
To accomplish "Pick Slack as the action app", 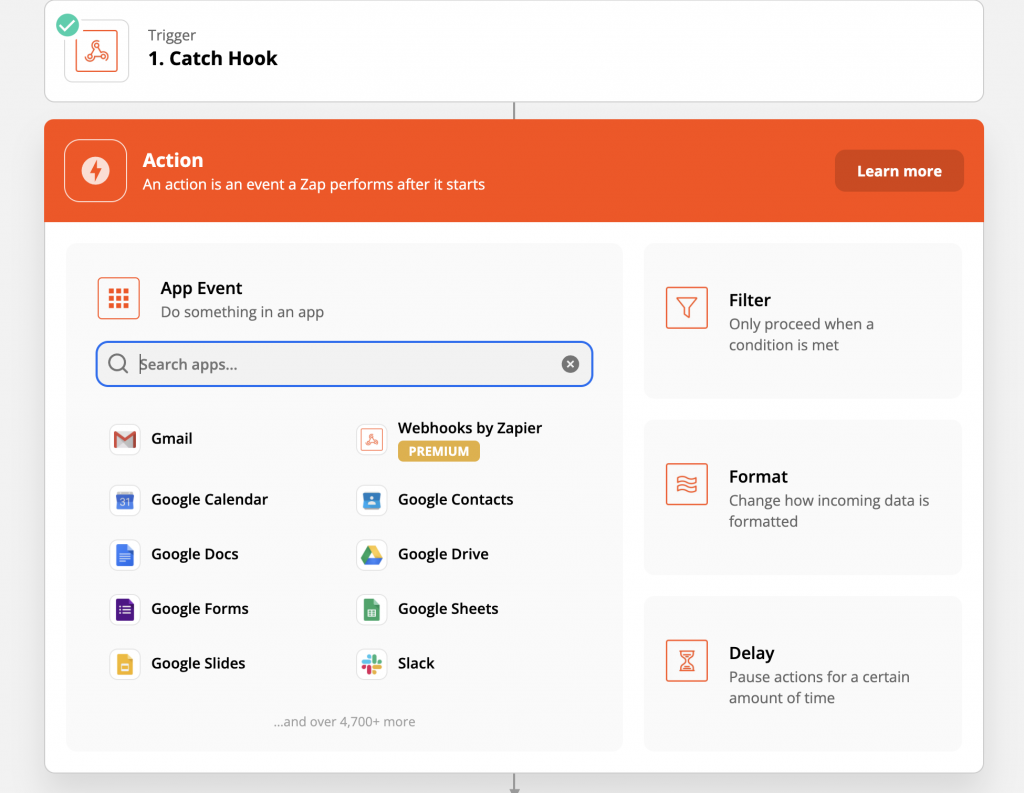I will 416,664.
